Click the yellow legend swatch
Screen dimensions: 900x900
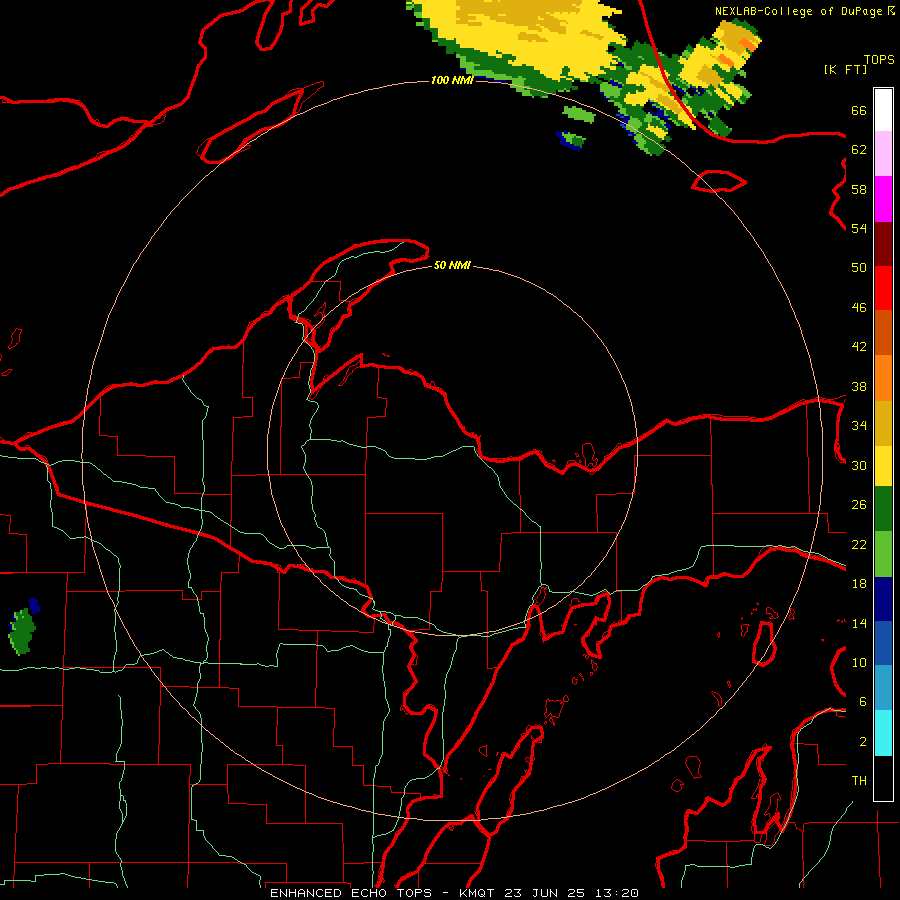(883, 465)
